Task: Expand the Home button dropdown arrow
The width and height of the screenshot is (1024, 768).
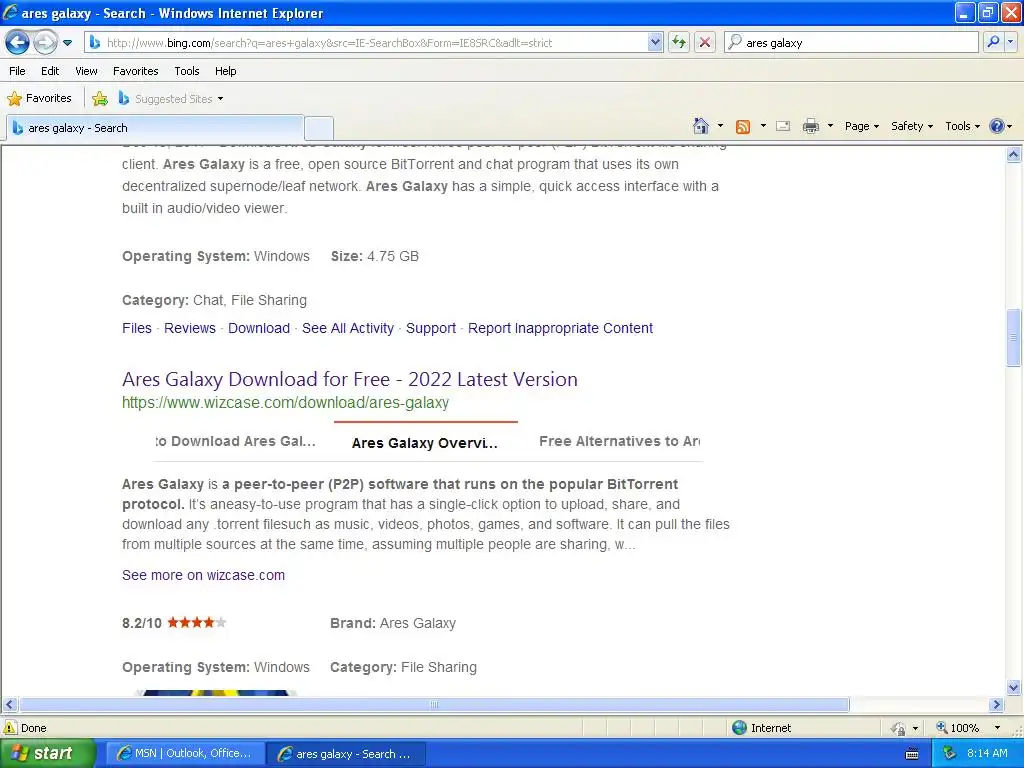Action: click(x=720, y=126)
